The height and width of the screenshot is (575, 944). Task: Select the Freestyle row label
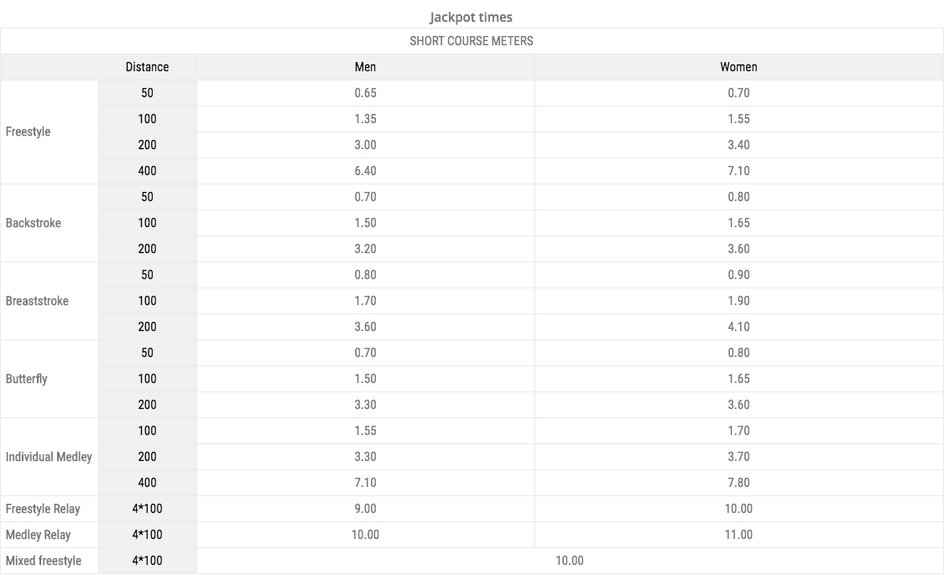[x=28, y=132]
